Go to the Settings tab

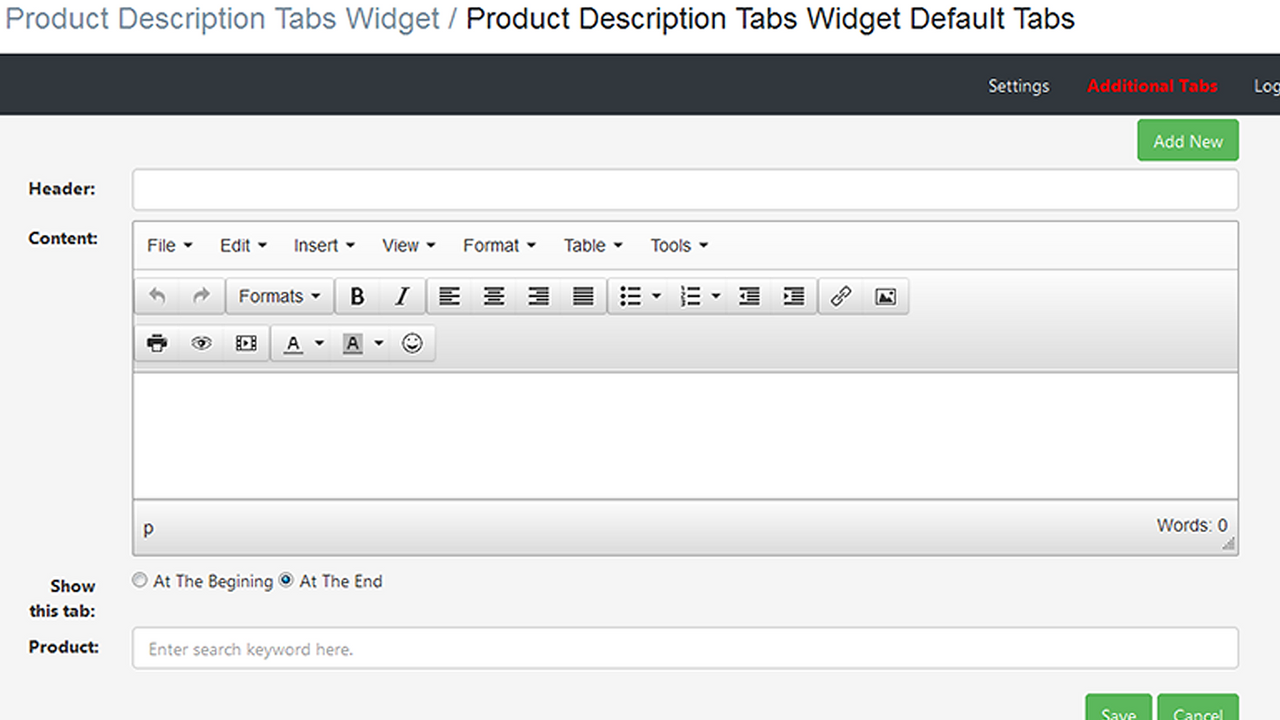[x=1019, y=86]
